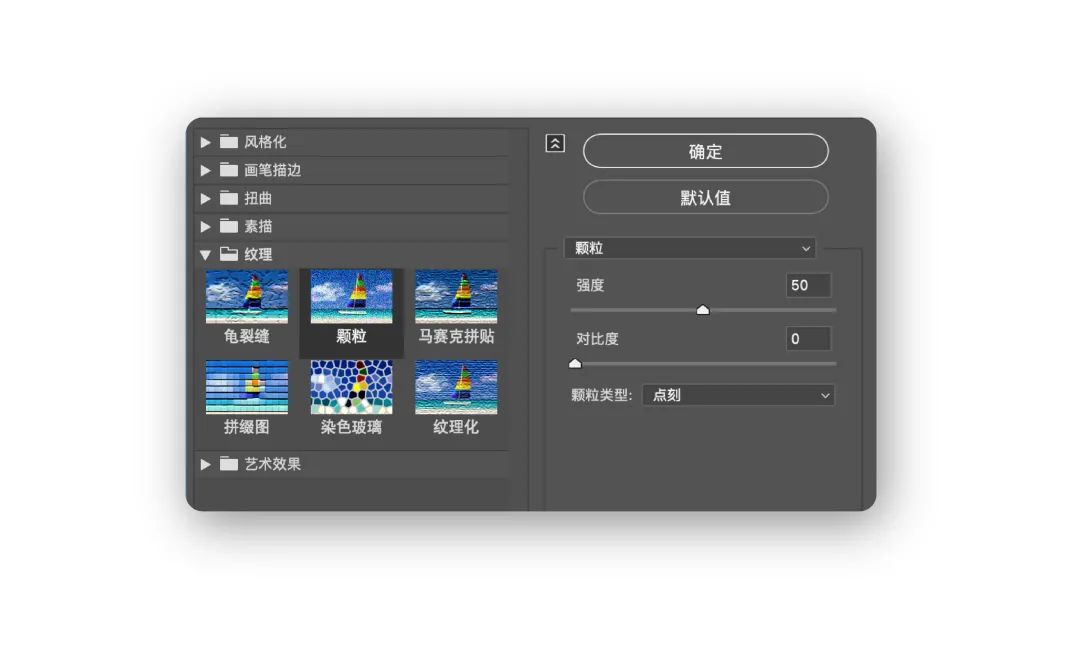Screen dimensions: 1080x648
Task: Click the 确定 button
Action: pos(705,151)
